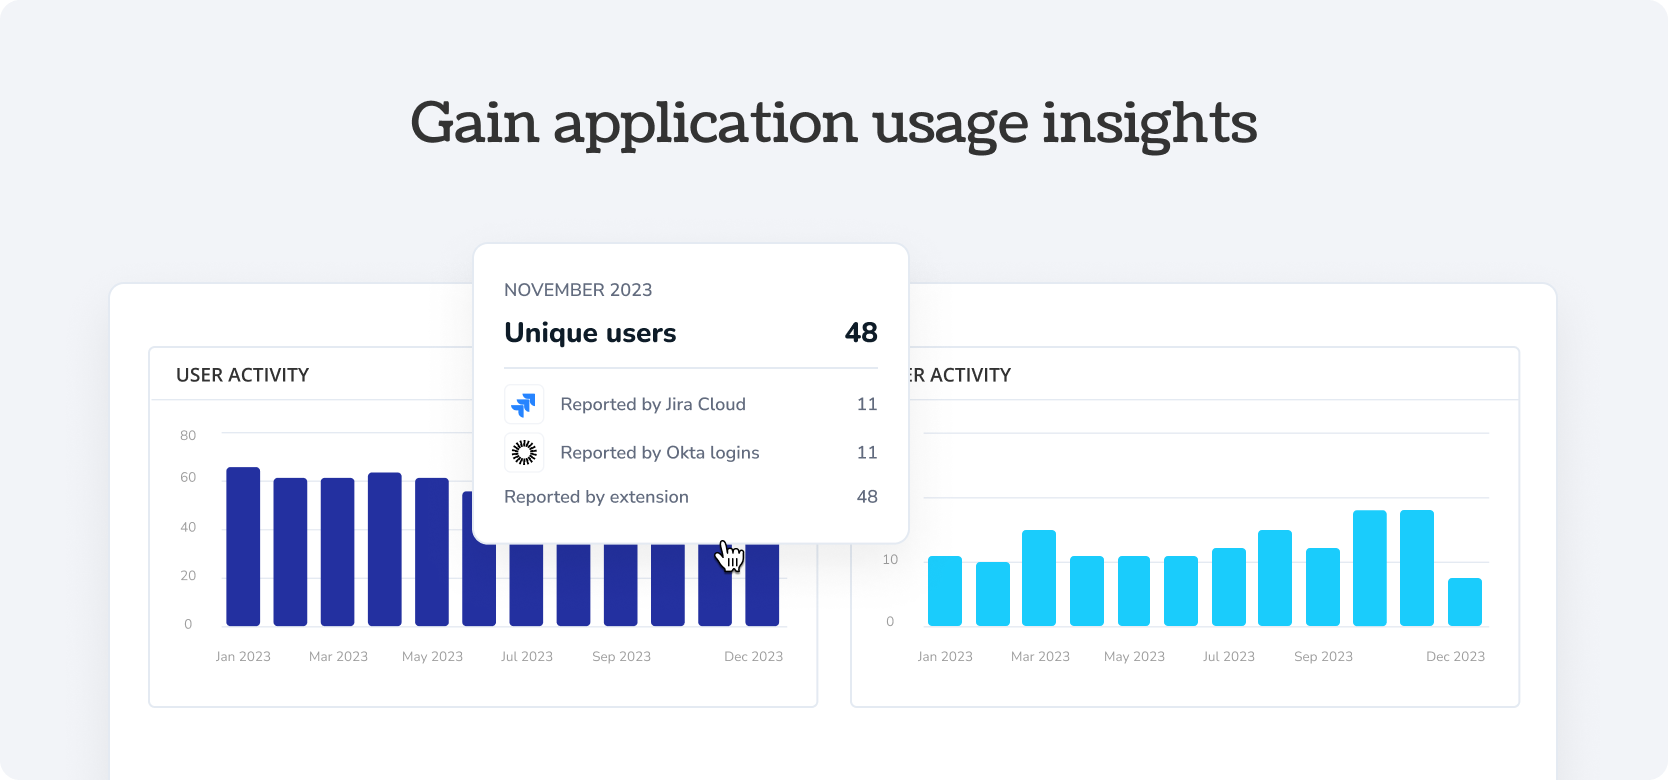Click the dark blue chart's USER ACTIVITY title
The width and height of the screenshot is (1668, 780).
[243, 375]
